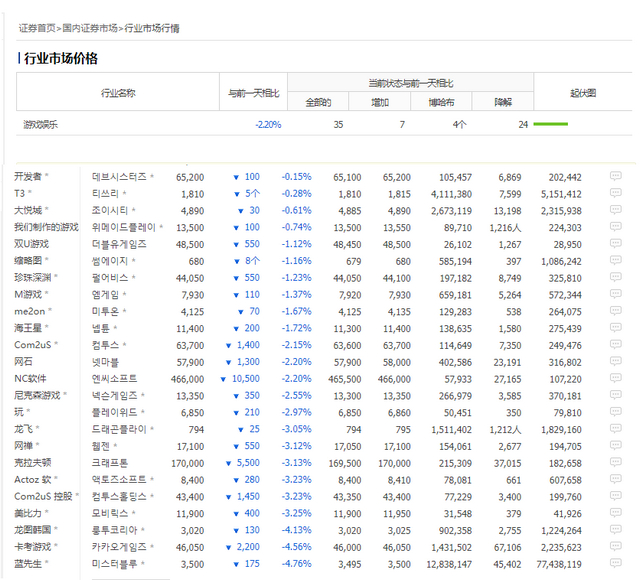
Task: Select the 起伏图 column header
Action: point(583,93)
